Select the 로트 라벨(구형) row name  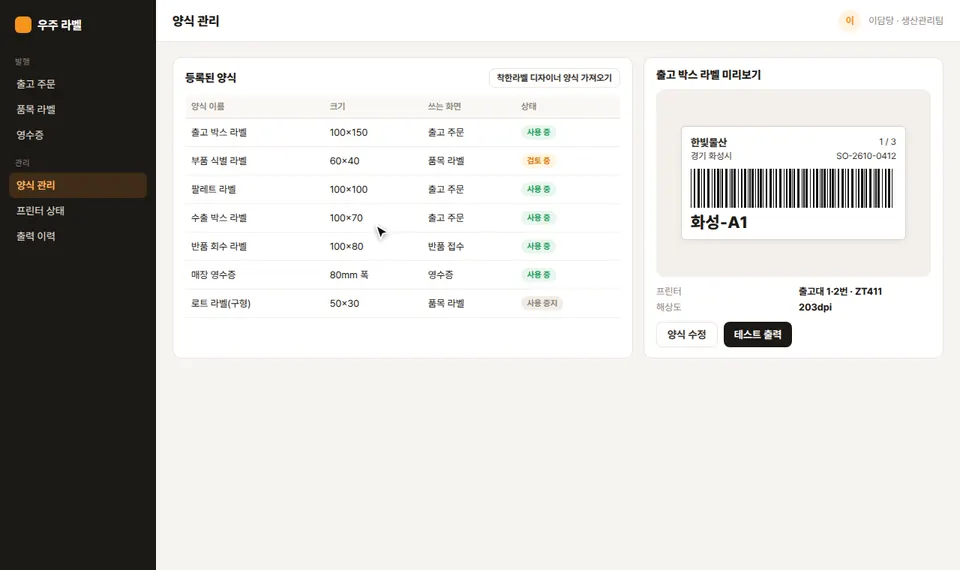(220, 304)
